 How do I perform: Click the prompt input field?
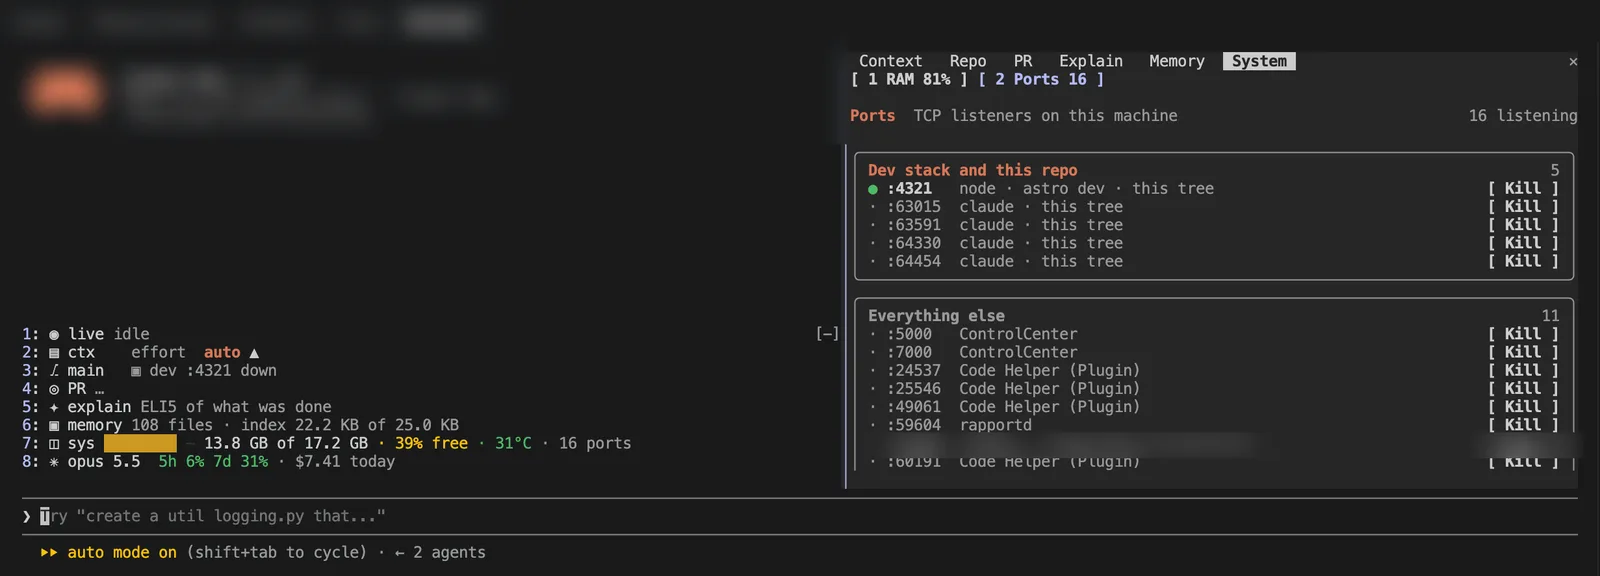coord(800,516)
